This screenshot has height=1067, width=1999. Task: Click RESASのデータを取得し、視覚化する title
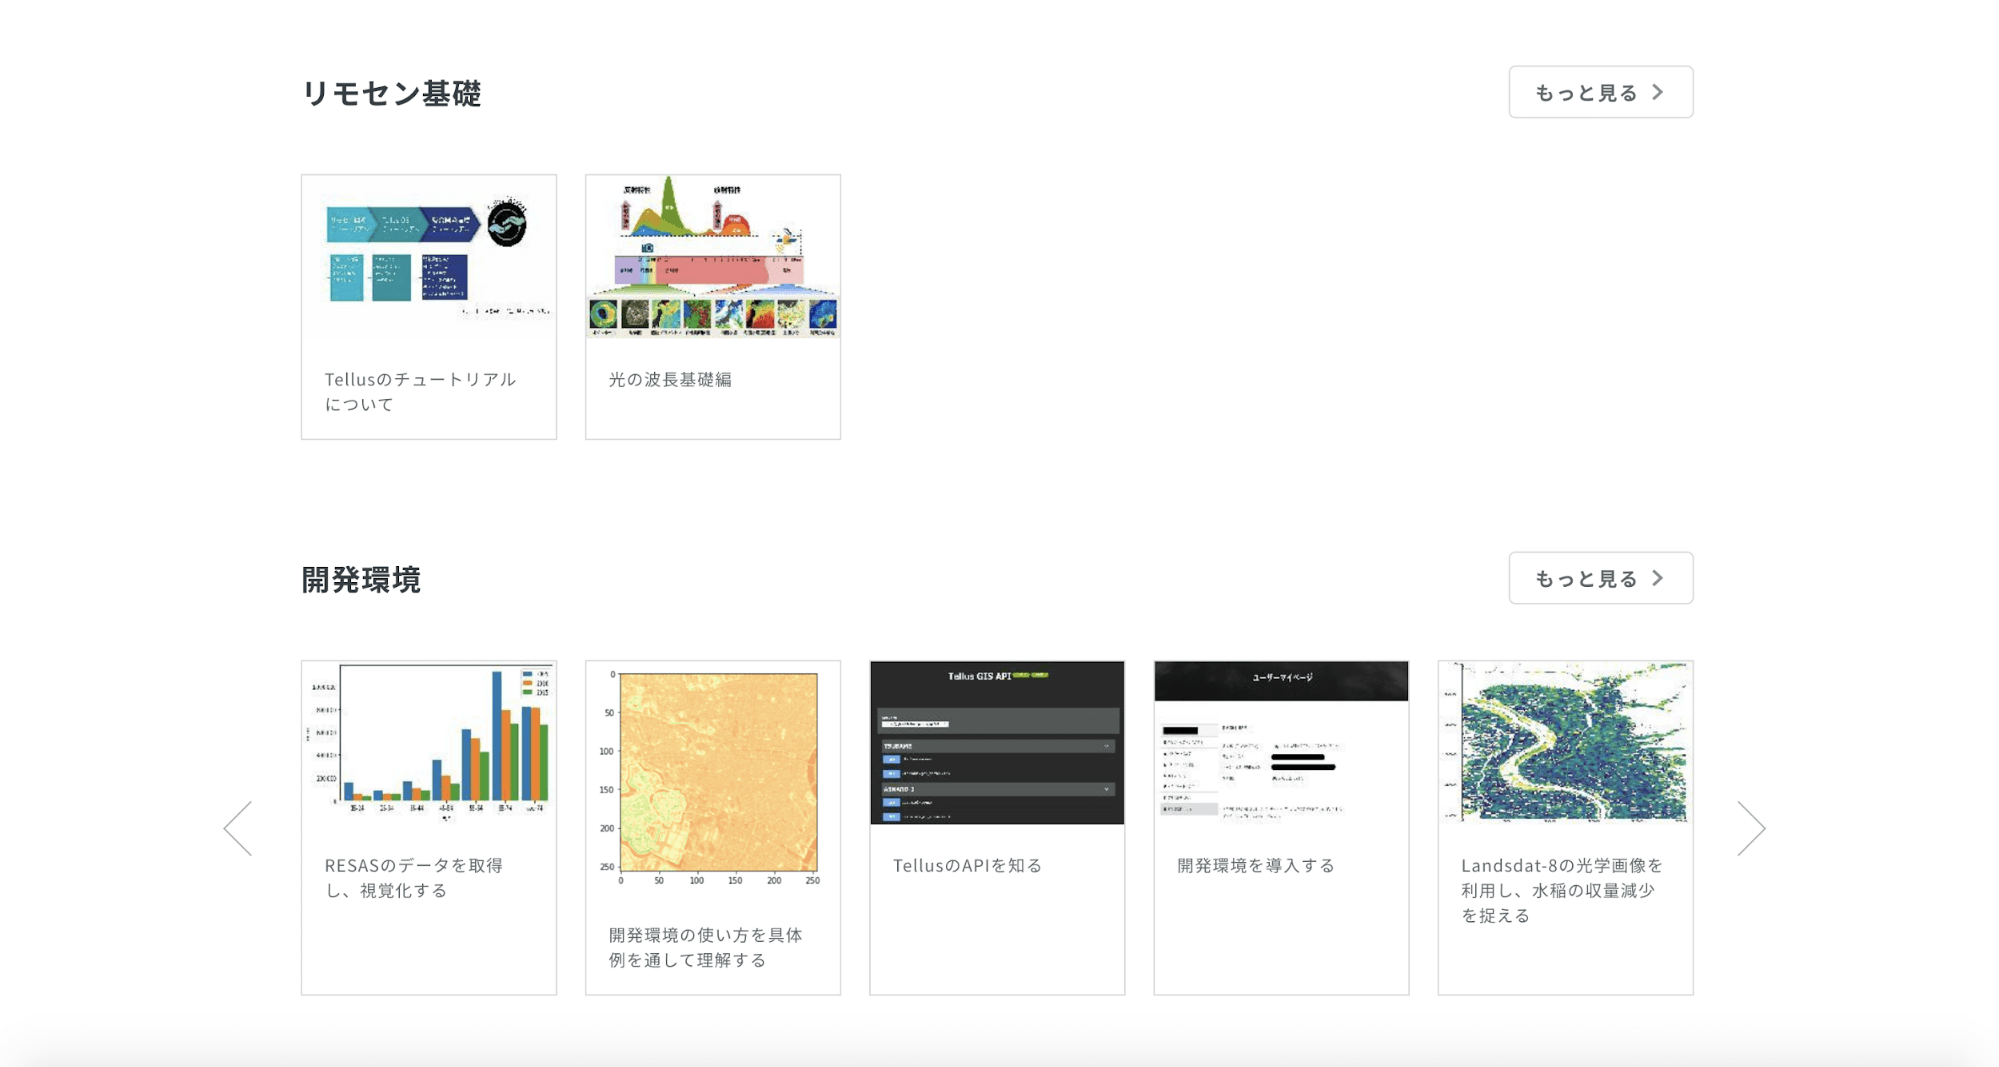414,877
